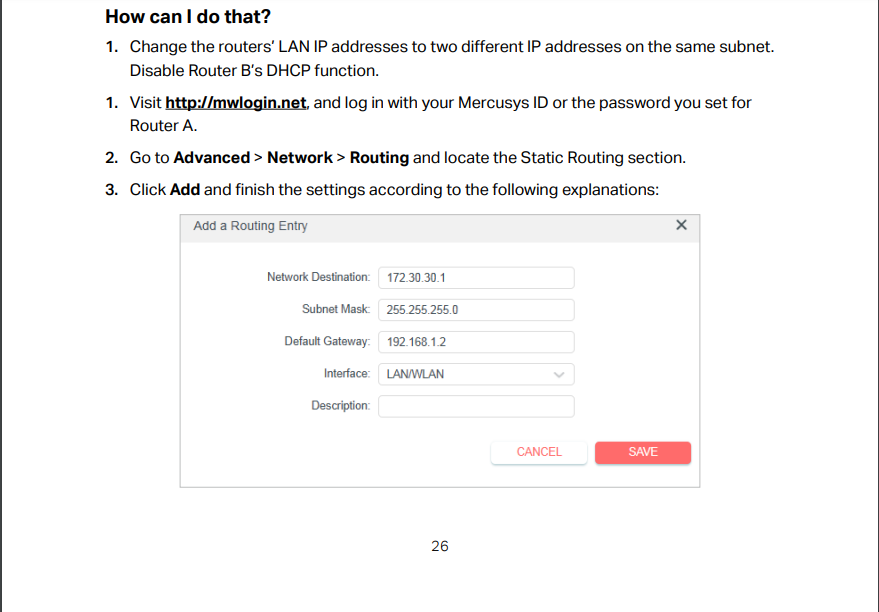
Task: Click the bold word Advanced in step 2
Action: [211, 157]
